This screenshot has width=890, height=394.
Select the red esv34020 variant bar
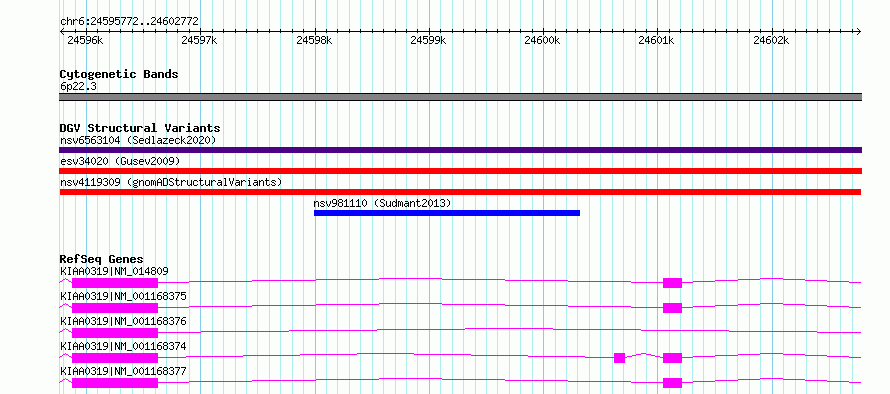click(x=460, y=171)
